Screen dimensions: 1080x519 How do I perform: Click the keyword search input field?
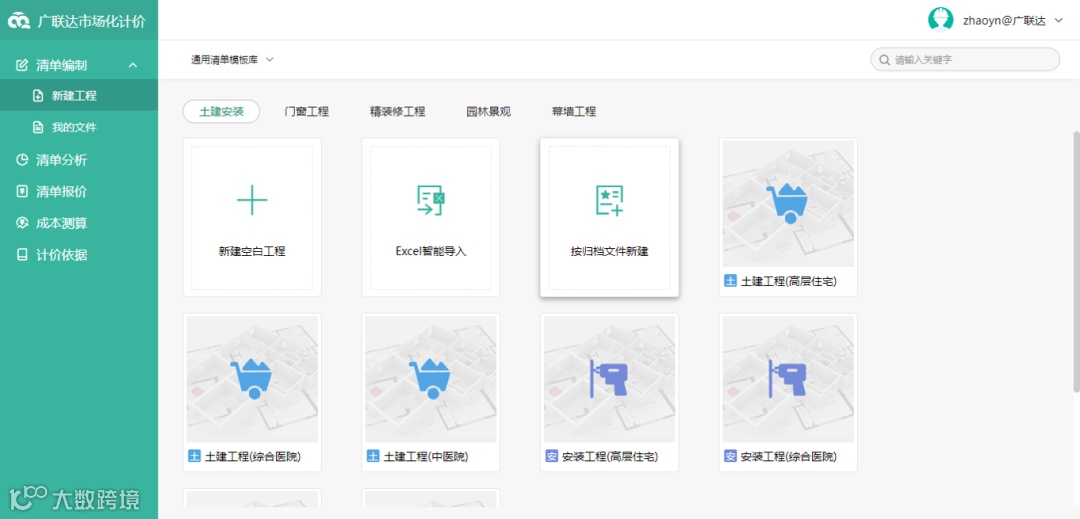pyautogui.click(x=965, y=60)
